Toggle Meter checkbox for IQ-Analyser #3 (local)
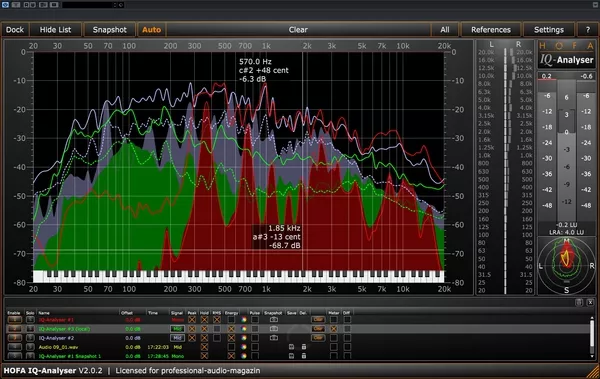This screenshot has height=379, width=600. tap(334, 329)
